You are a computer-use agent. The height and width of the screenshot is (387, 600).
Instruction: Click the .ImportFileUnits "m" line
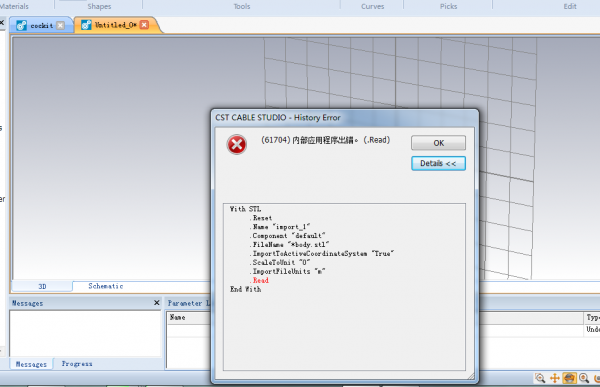click(287, 271)
